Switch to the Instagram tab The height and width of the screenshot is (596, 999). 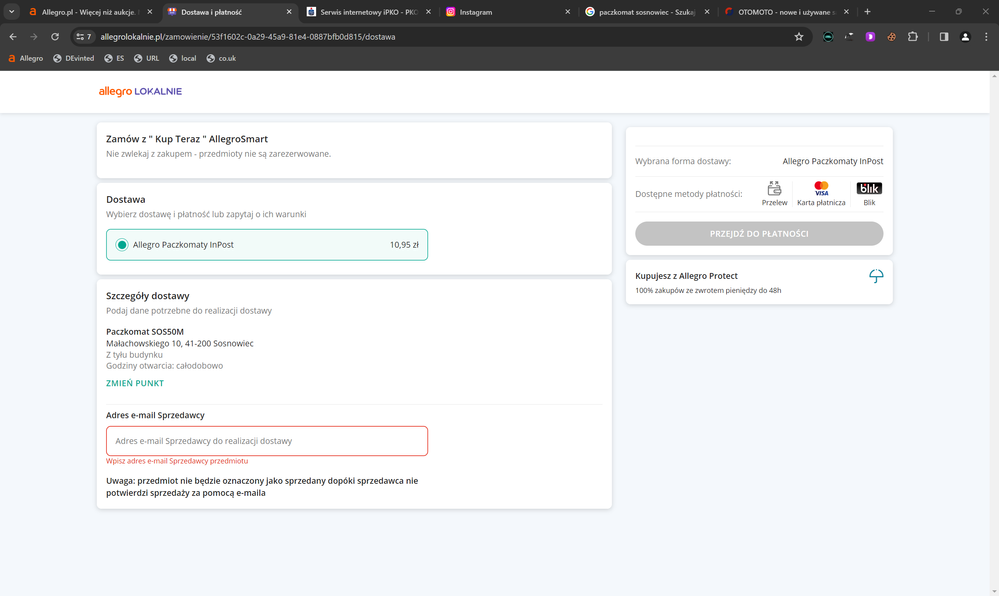tap(507, 11)
